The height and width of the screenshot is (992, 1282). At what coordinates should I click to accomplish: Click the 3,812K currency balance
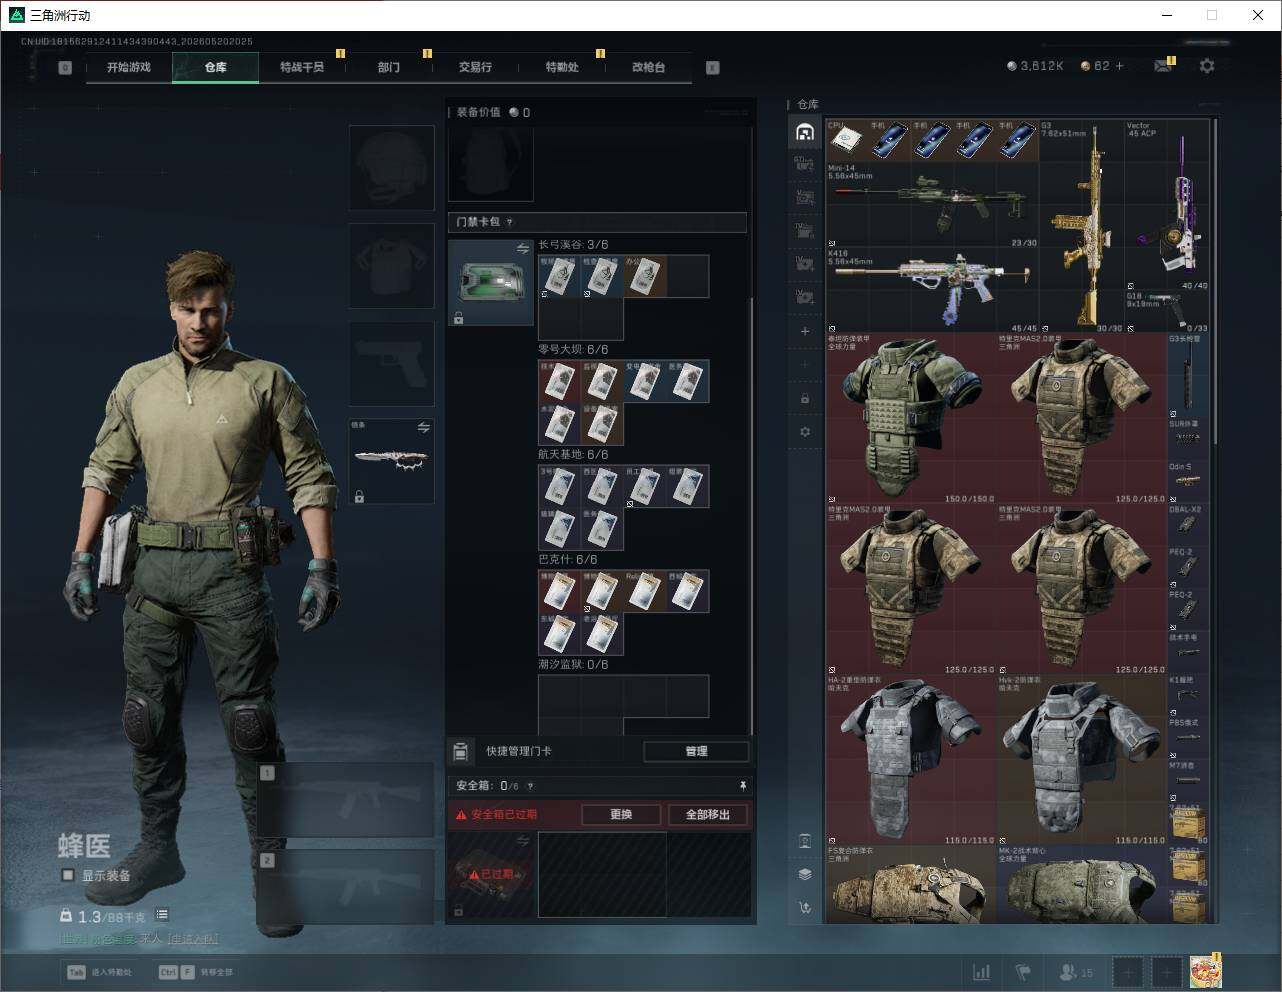(x=1035, y=66)
